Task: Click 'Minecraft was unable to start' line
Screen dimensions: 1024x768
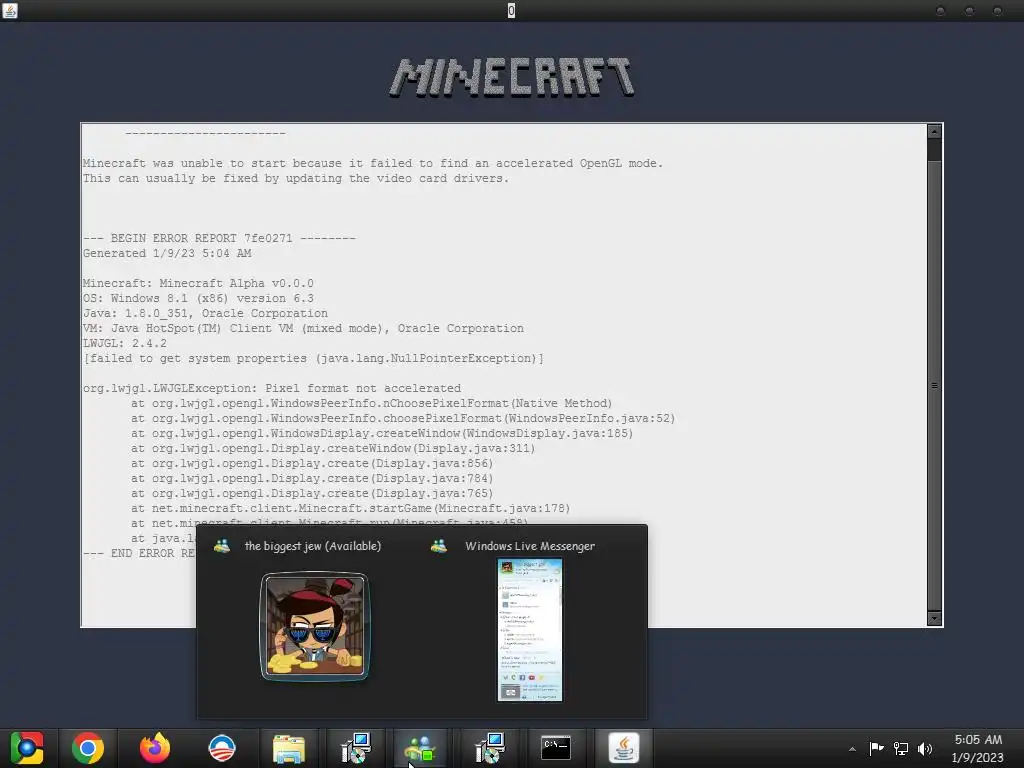Action: (x=373, y=163)
